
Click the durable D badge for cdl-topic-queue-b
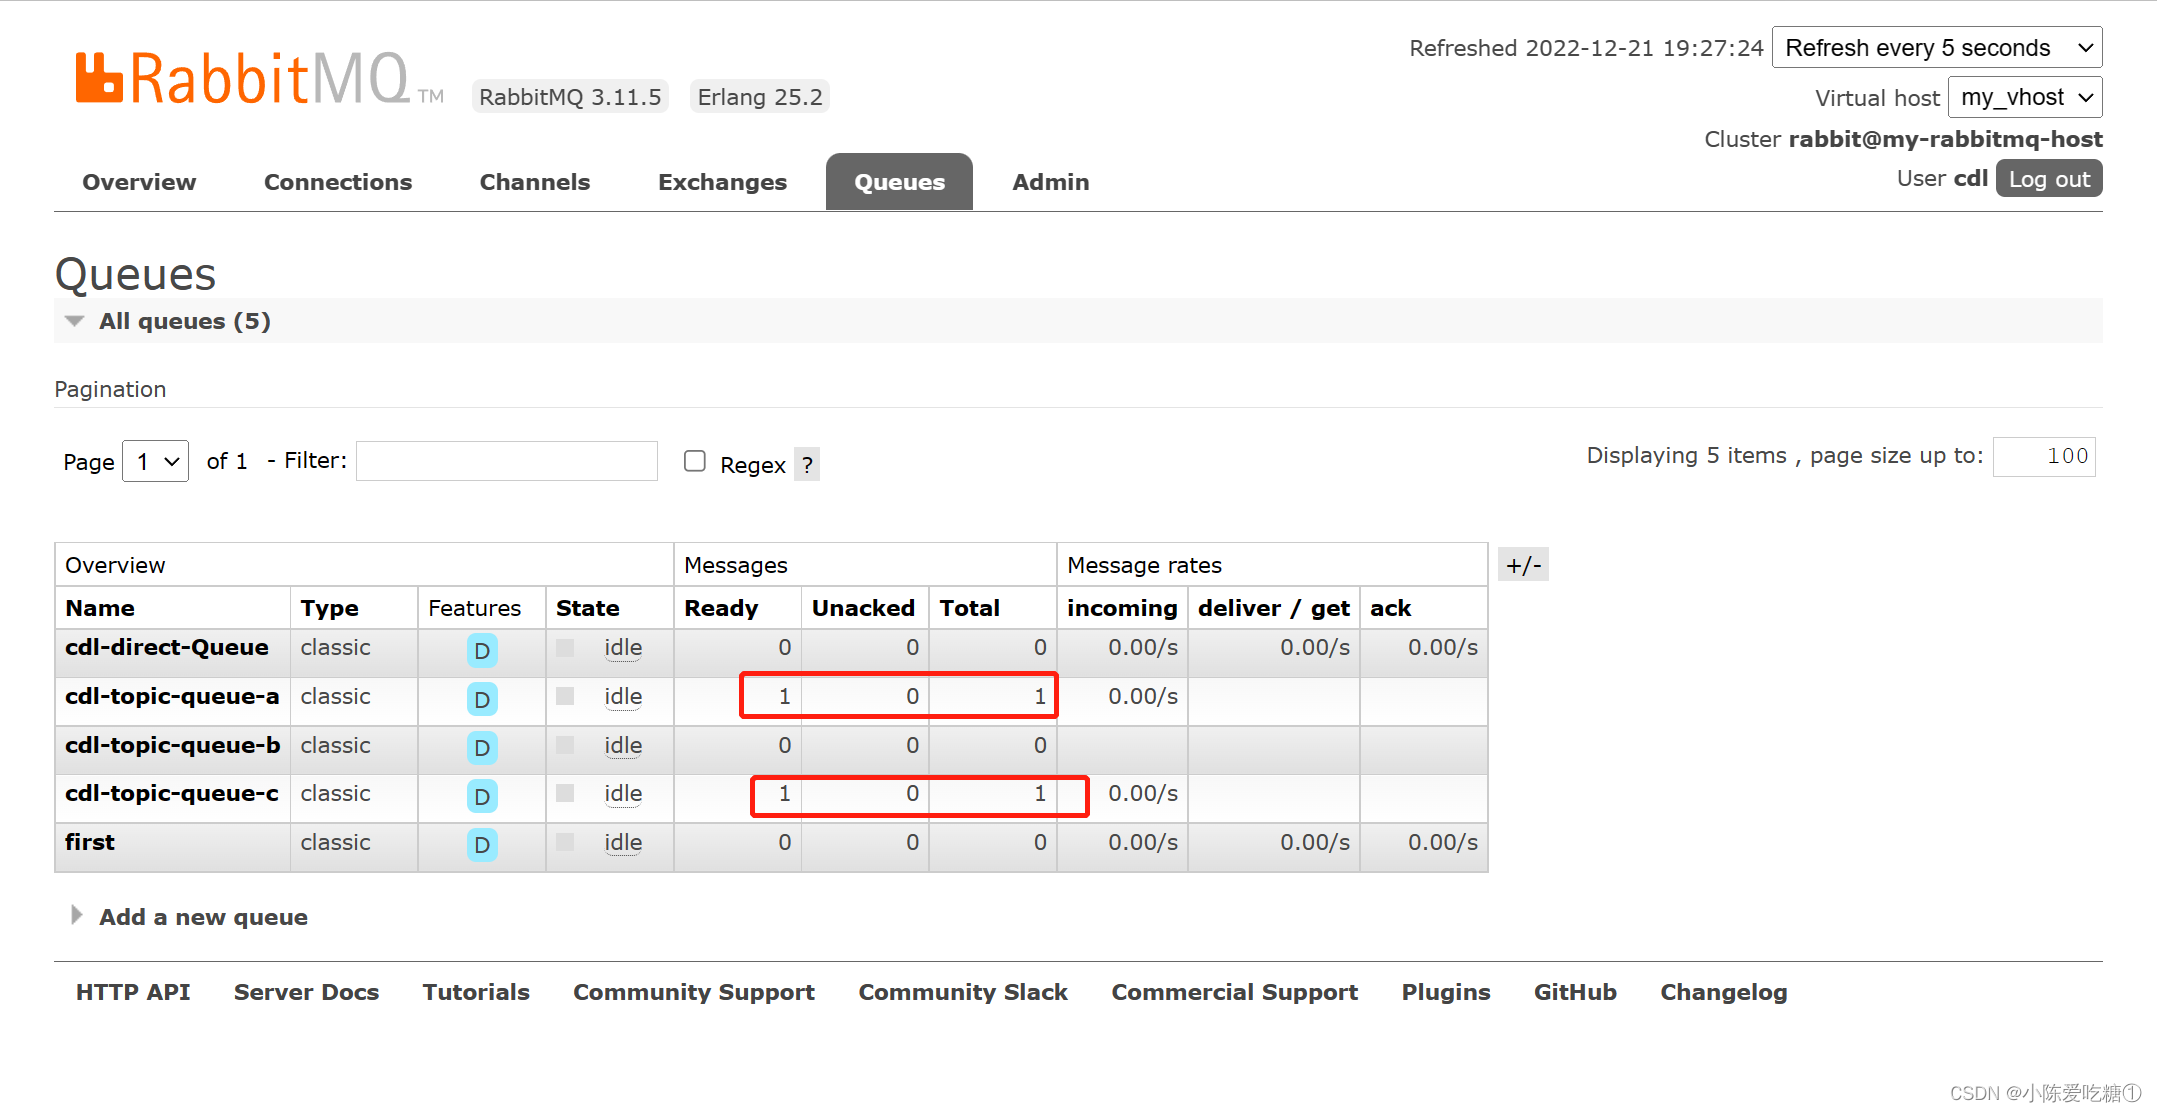click(482, 748)
